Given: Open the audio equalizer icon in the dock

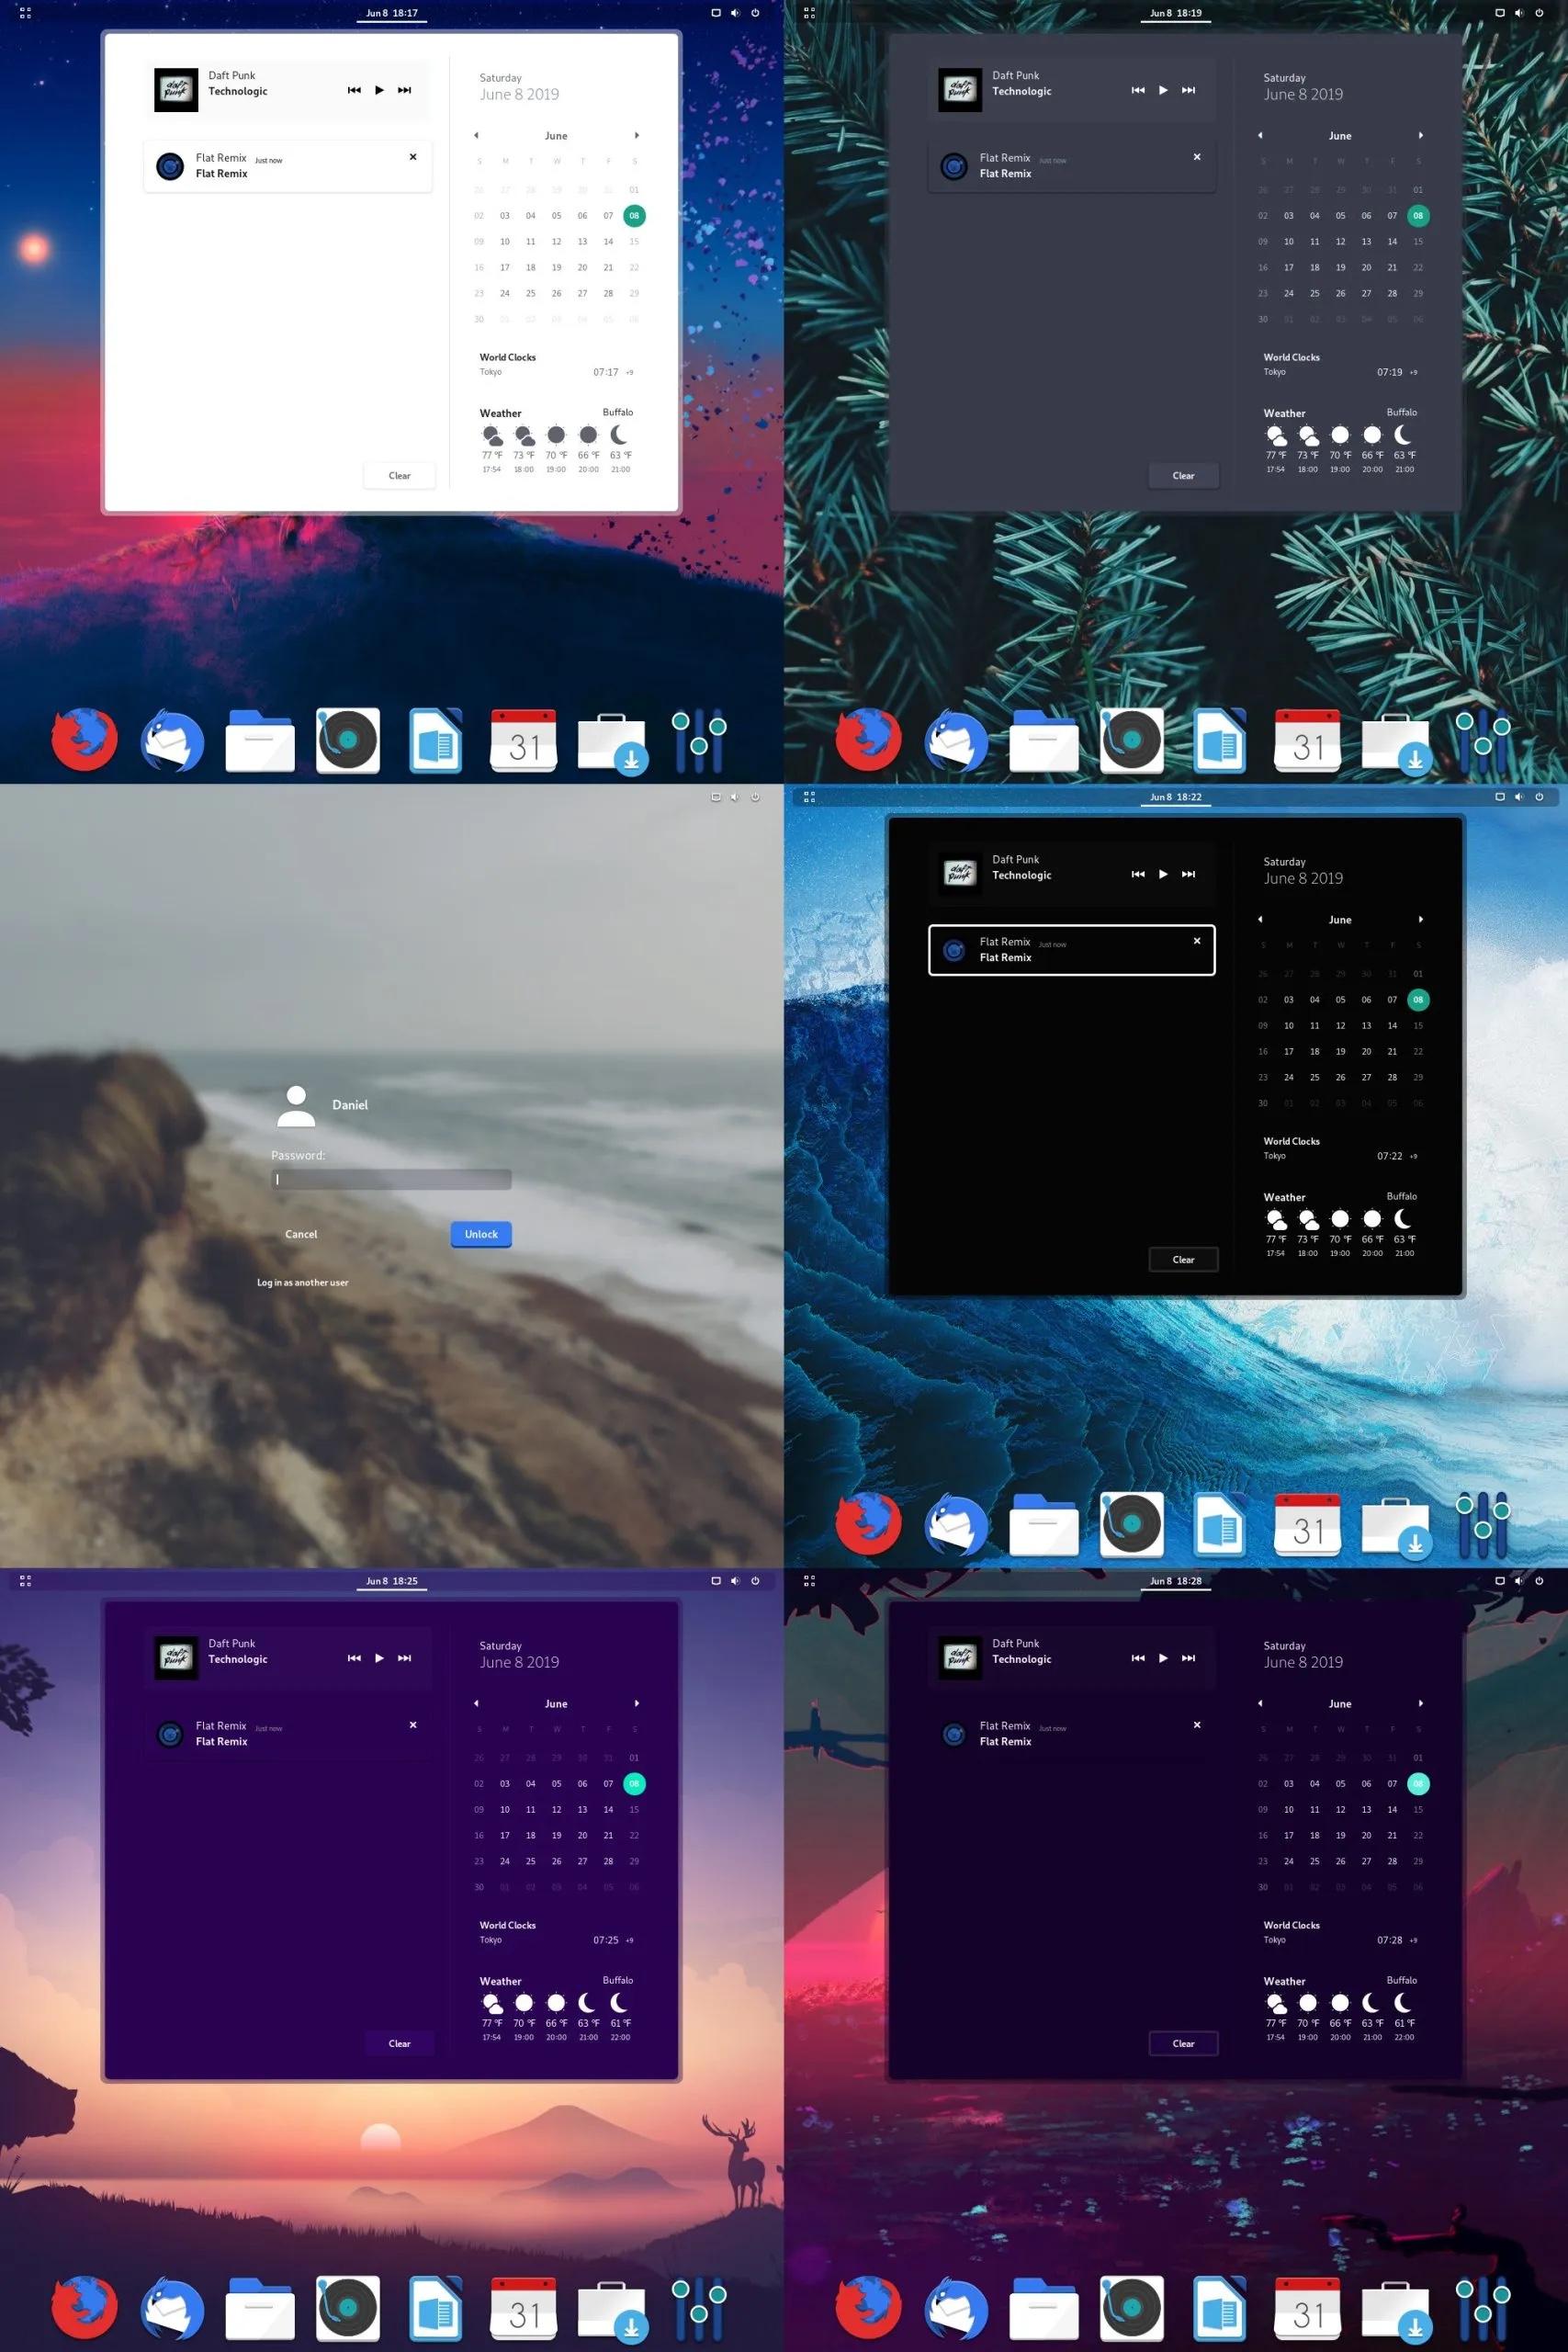Looking at the screenshot, I should (700, 740).
